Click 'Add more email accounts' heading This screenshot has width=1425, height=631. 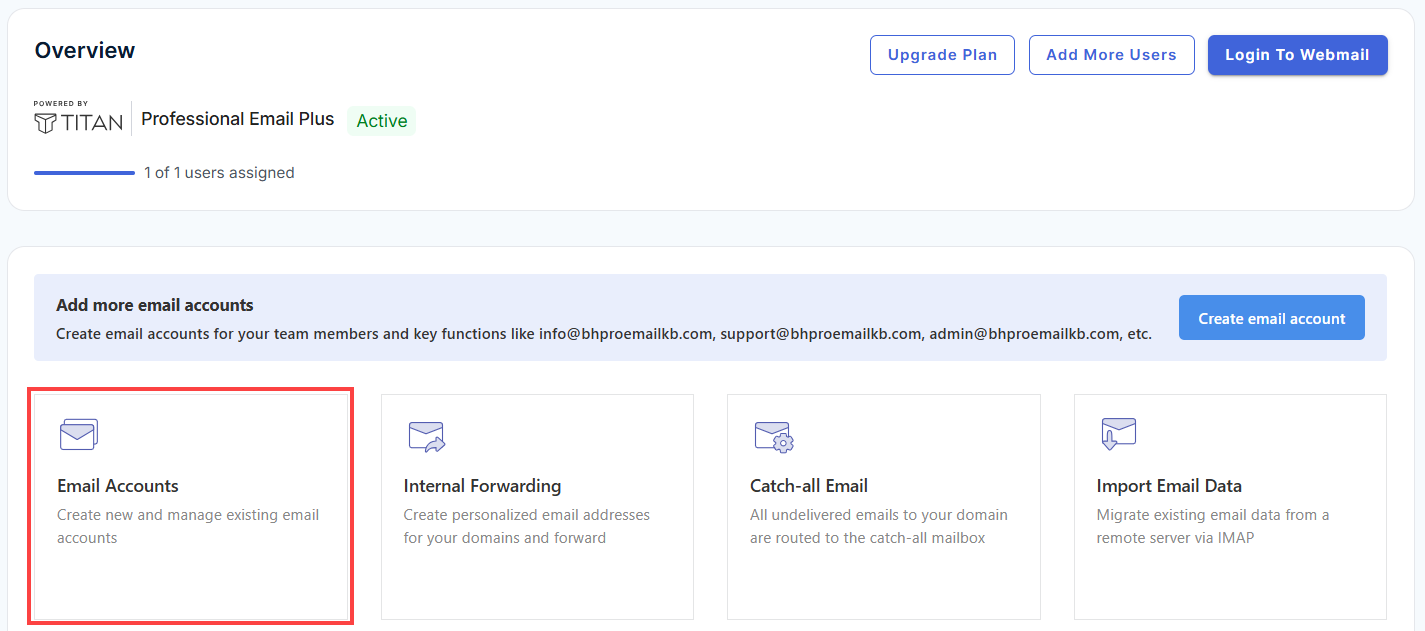(x=155, y=305)
